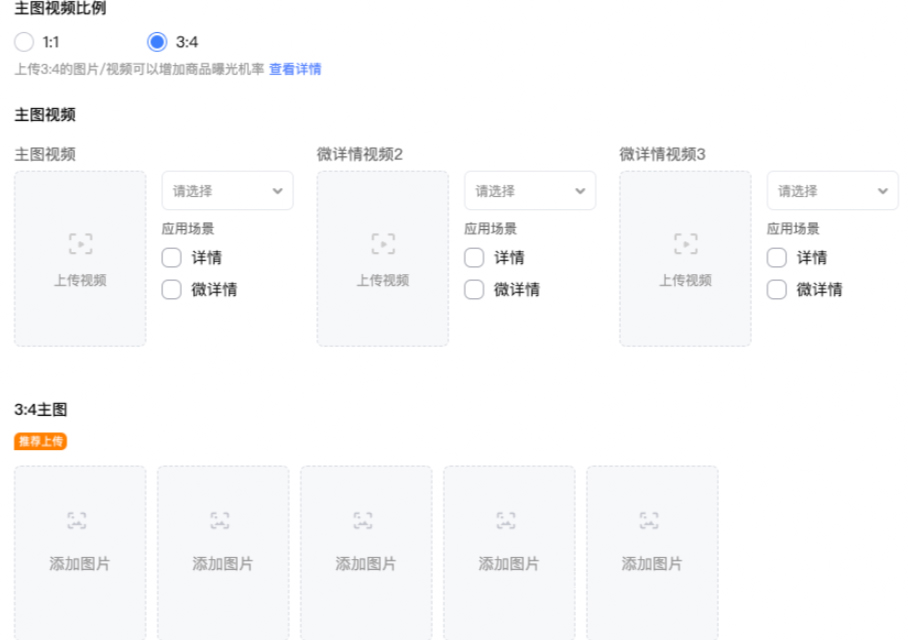
Task: Select the 3:4 aspect ratio option
Action: pos(159,42)
